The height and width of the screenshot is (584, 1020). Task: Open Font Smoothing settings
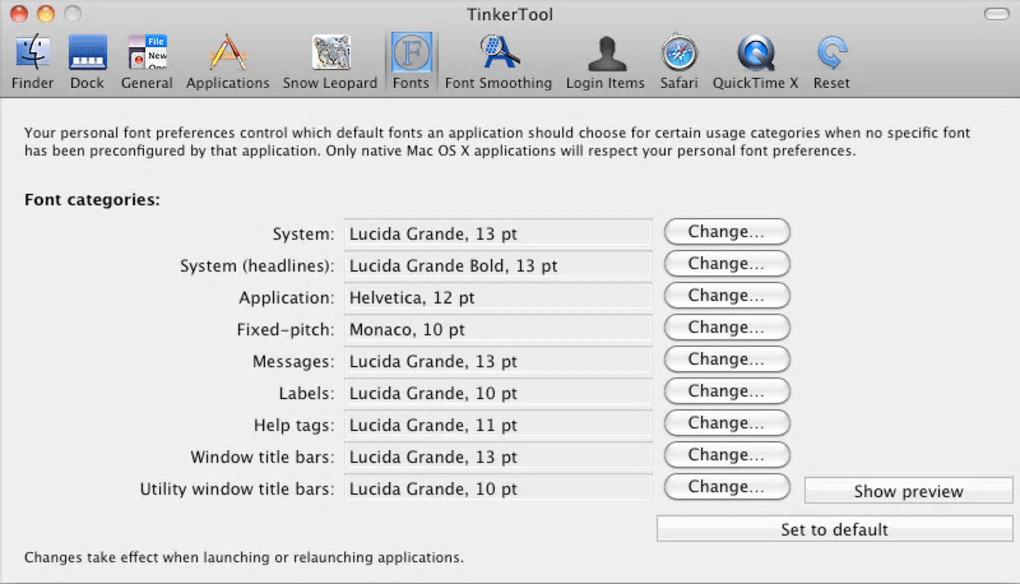498,62
